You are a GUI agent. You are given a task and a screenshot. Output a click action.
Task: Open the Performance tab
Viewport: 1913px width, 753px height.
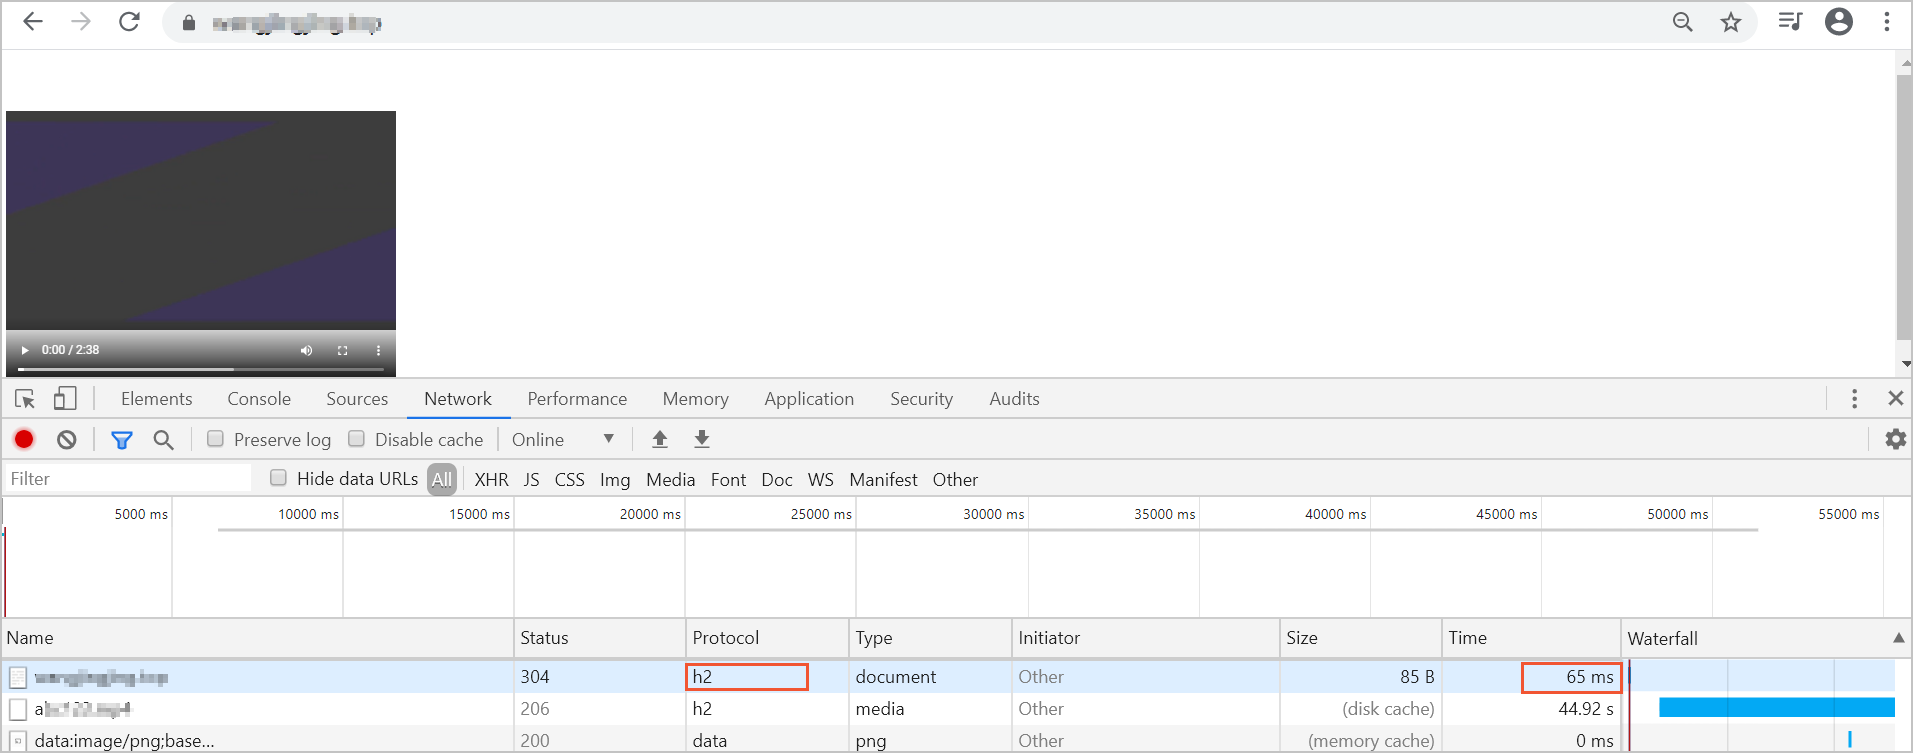(x=577, y=399)
